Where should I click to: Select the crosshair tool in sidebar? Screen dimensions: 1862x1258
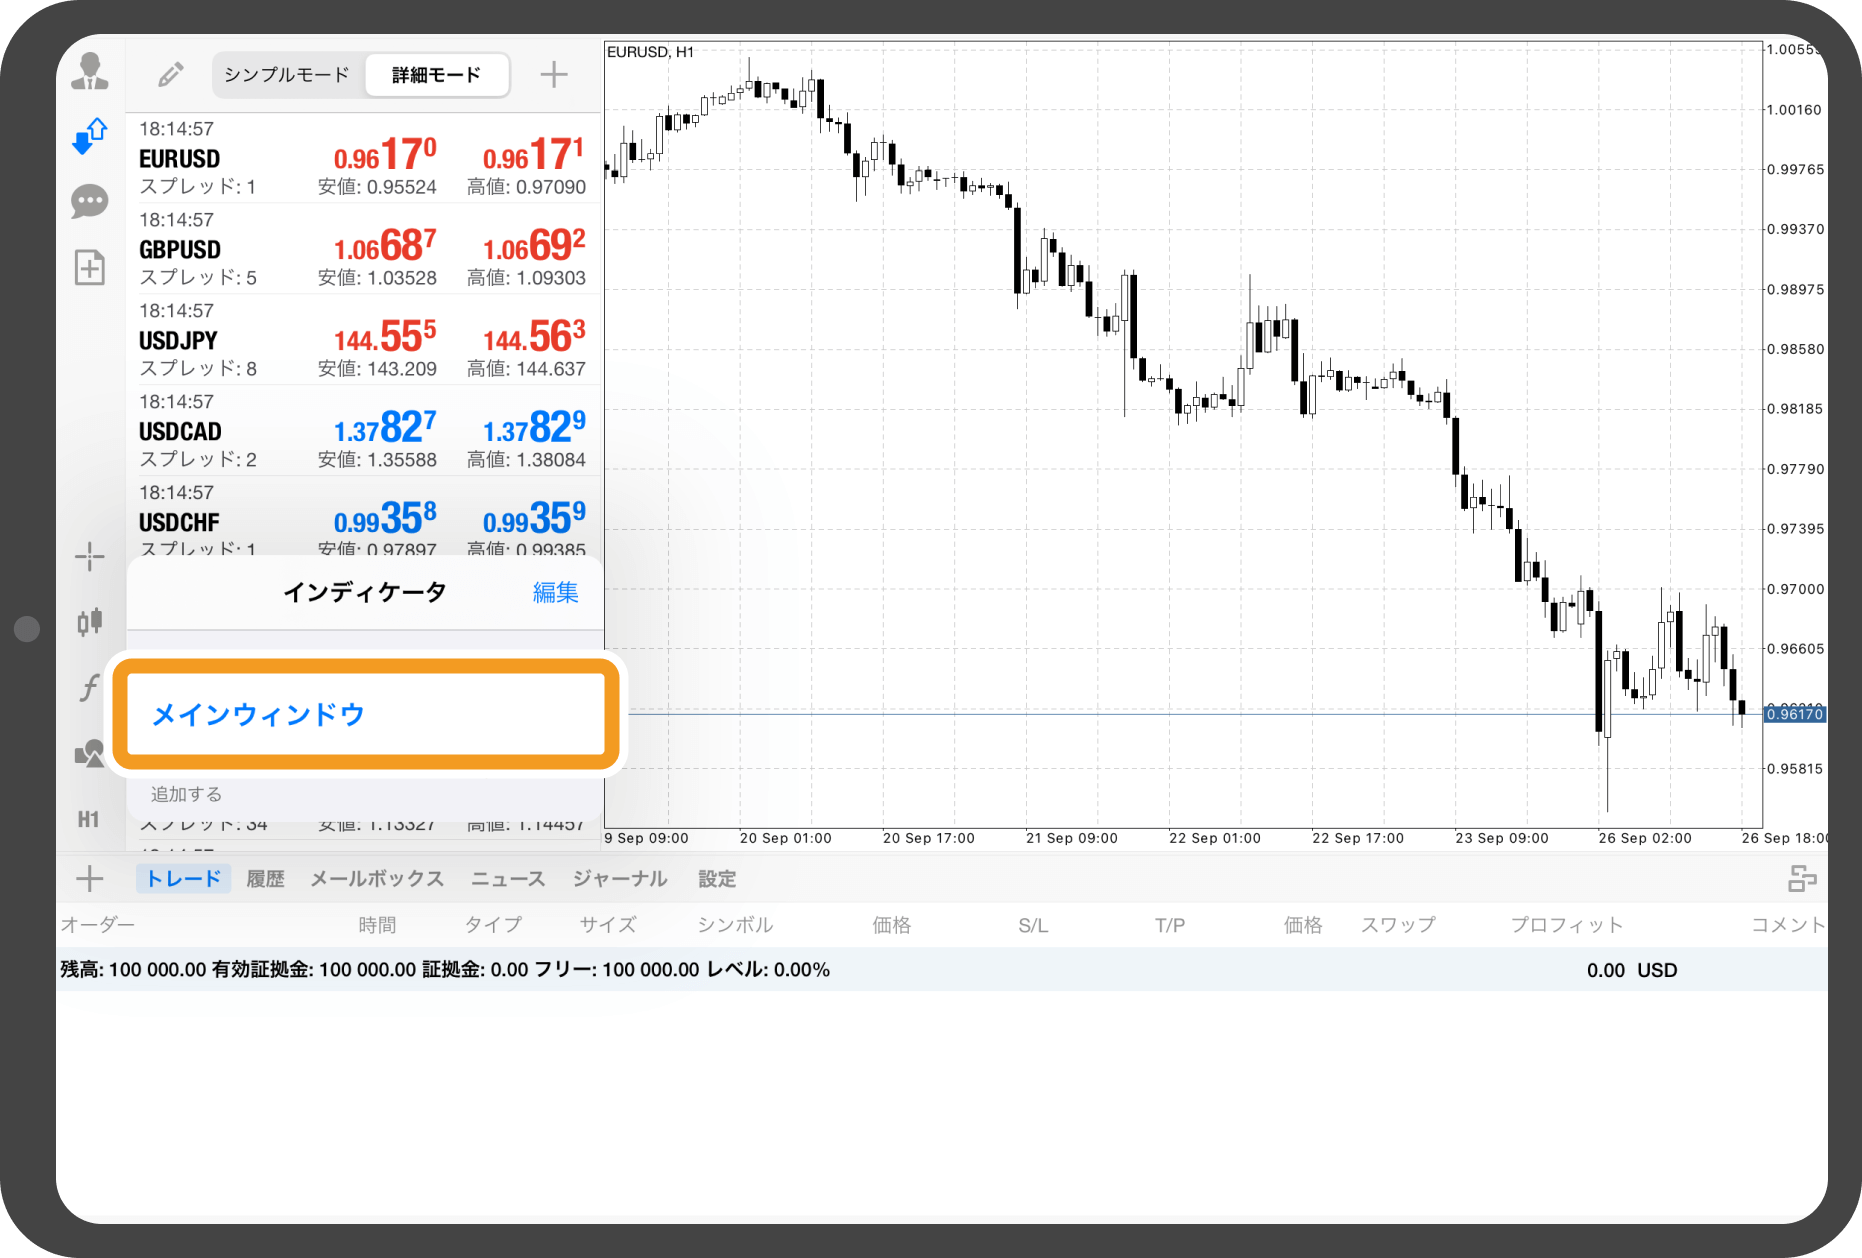90,556
